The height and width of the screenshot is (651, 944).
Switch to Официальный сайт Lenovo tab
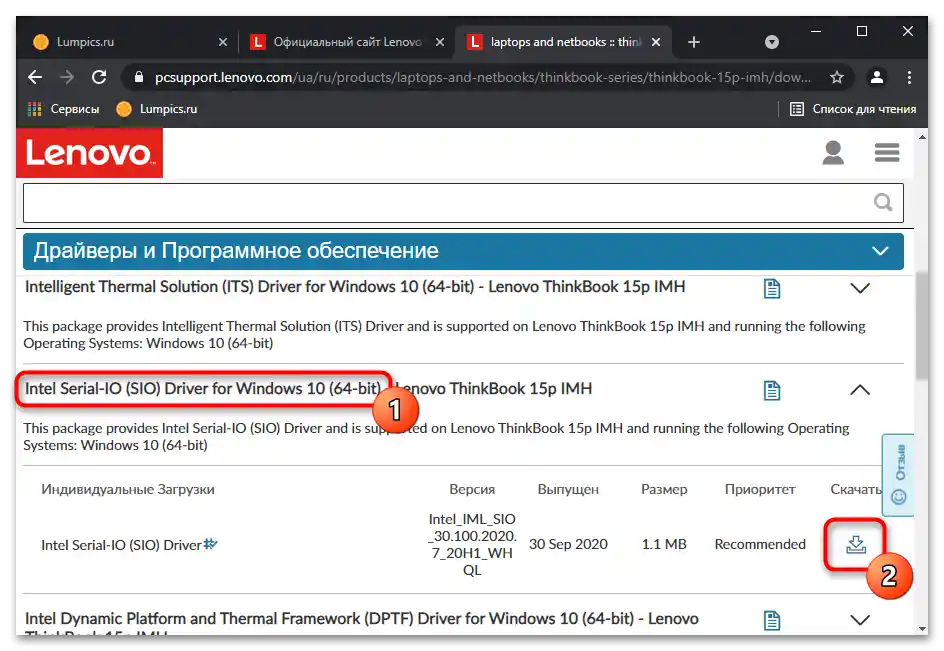[x=347, y=42]
